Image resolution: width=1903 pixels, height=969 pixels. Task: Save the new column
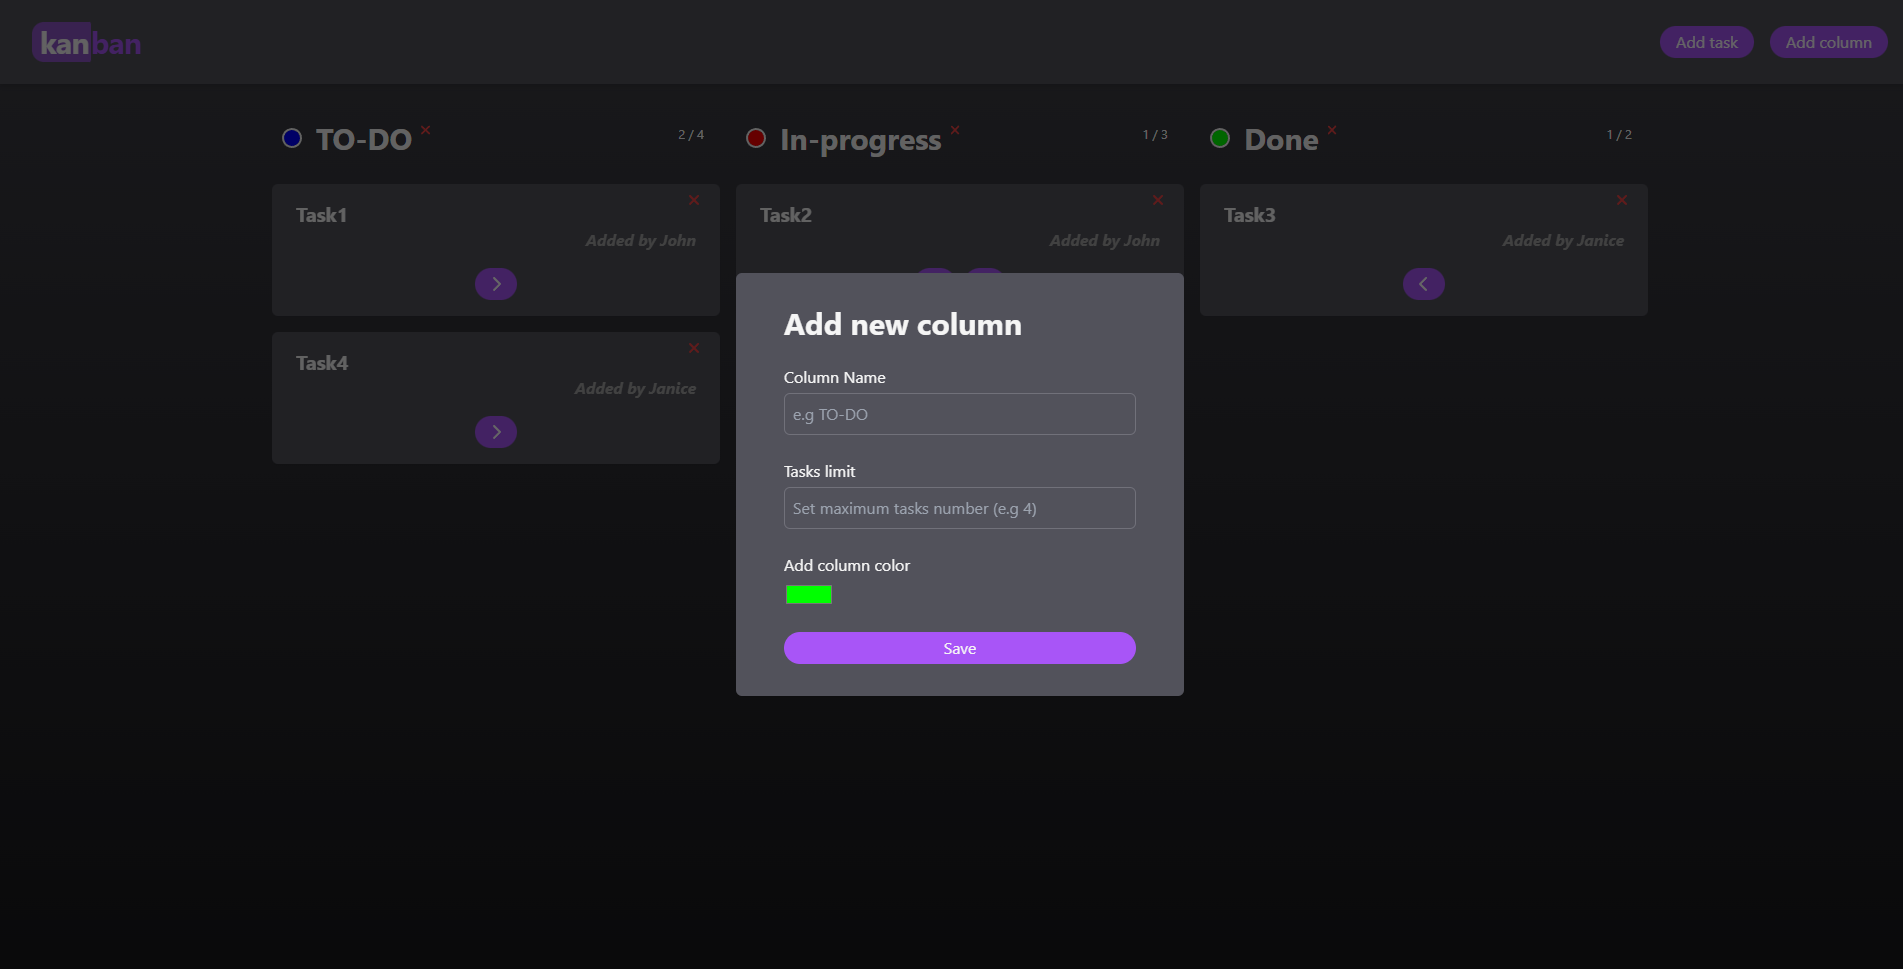pos(959,648)
